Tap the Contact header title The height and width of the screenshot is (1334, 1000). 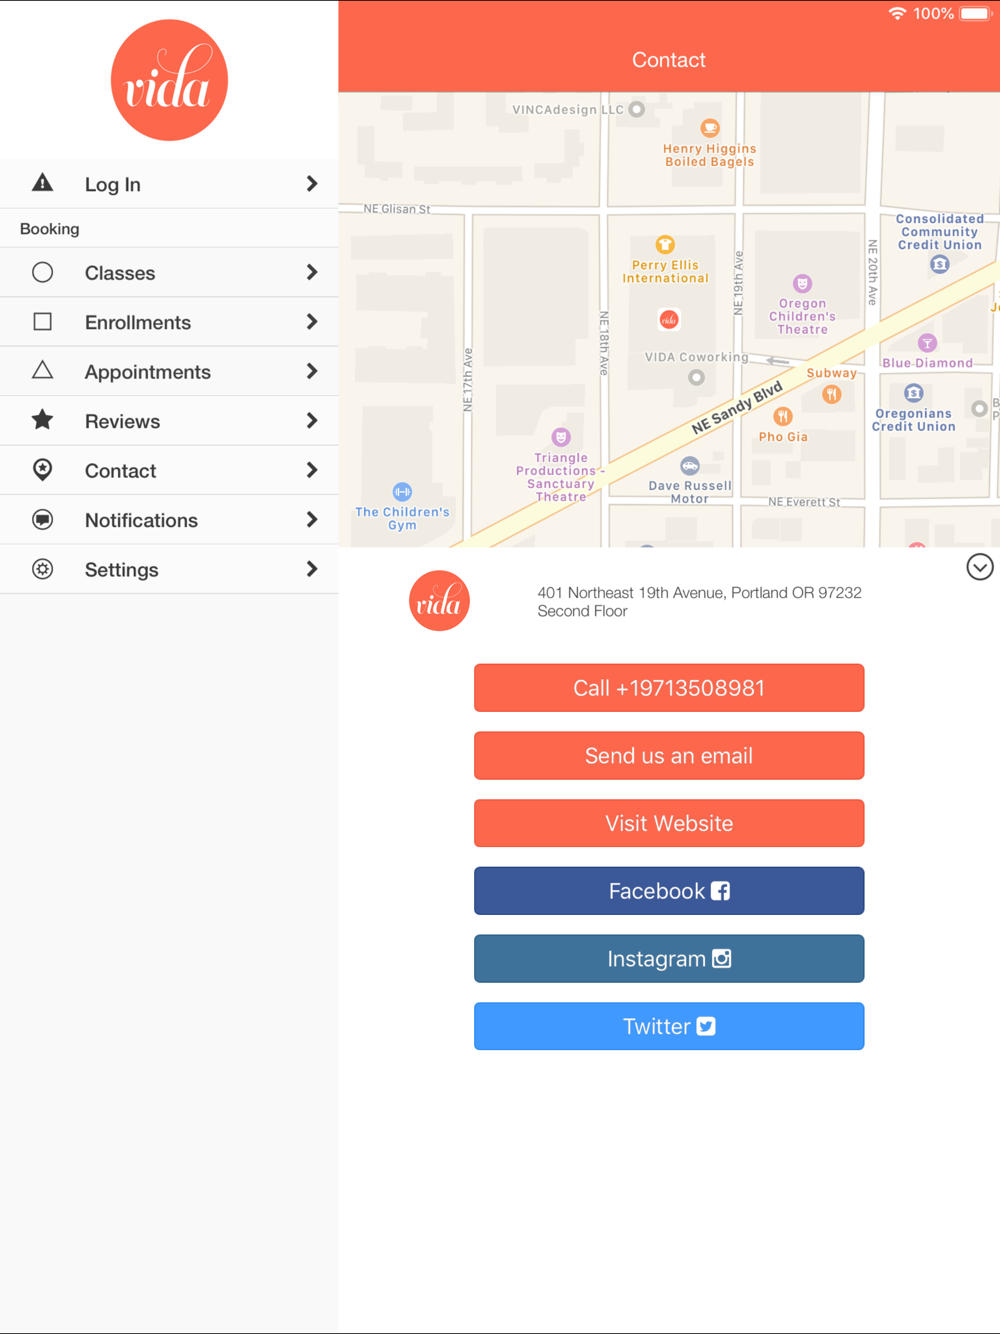point(669,60)
